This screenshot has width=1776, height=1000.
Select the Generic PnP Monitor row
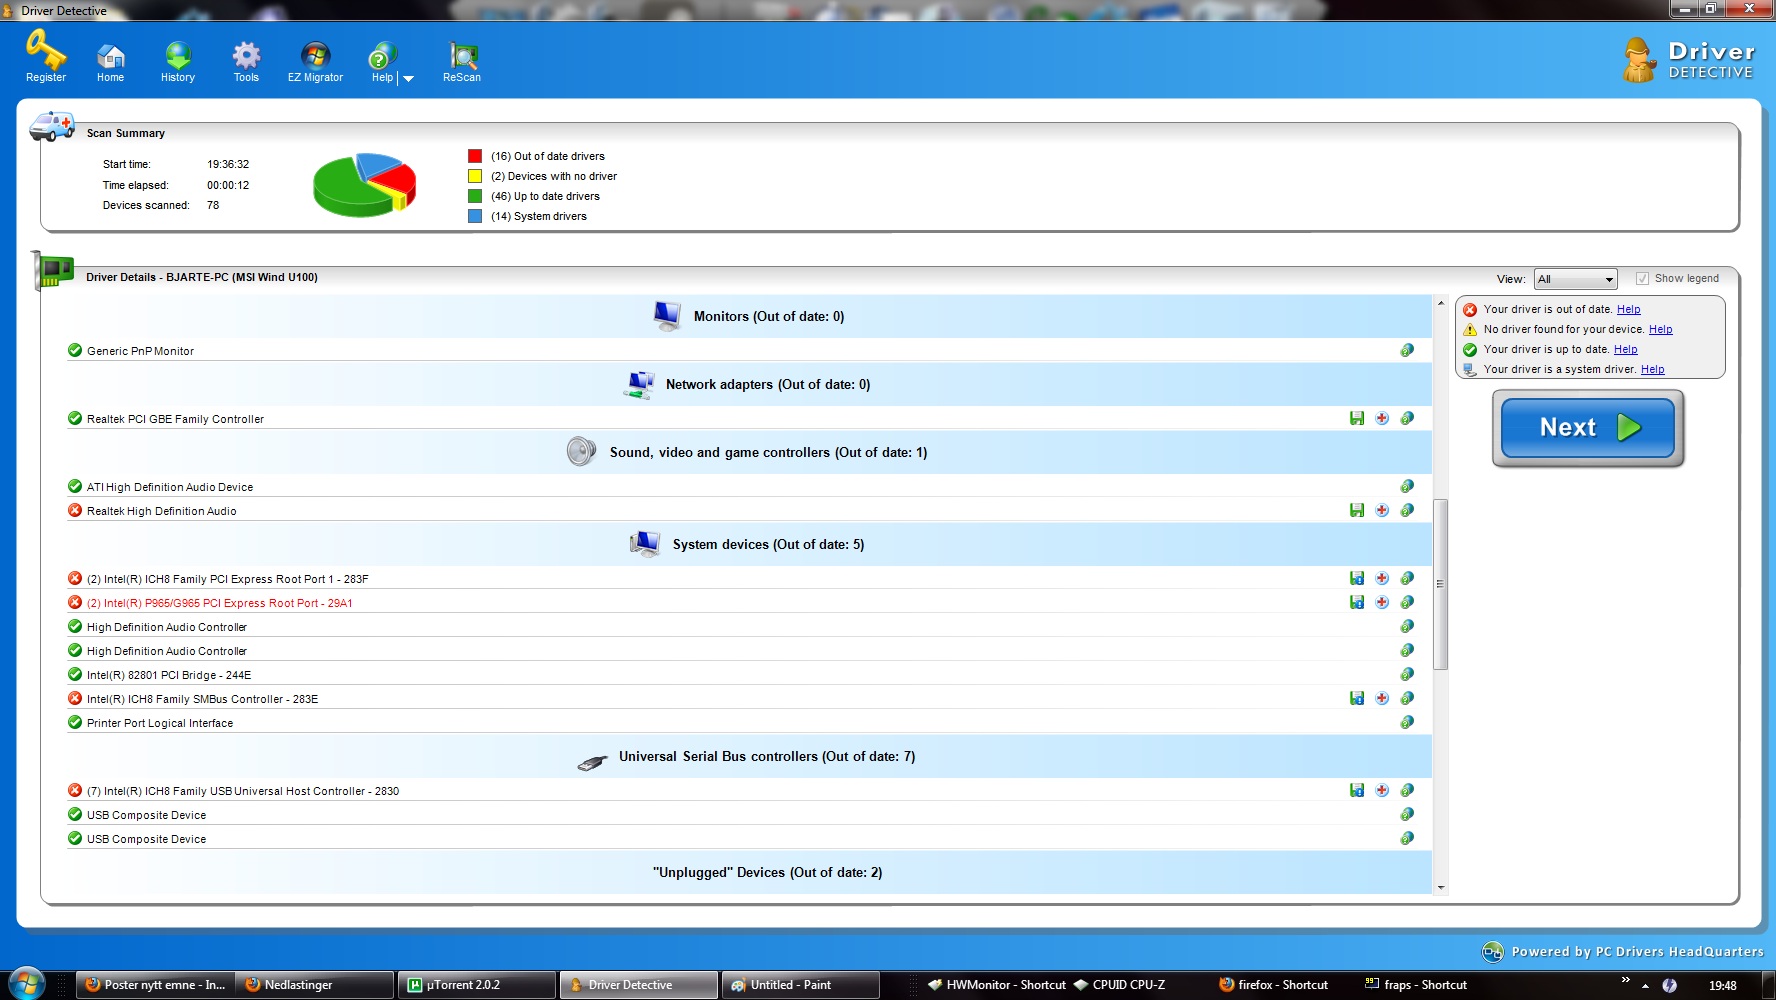748,351
